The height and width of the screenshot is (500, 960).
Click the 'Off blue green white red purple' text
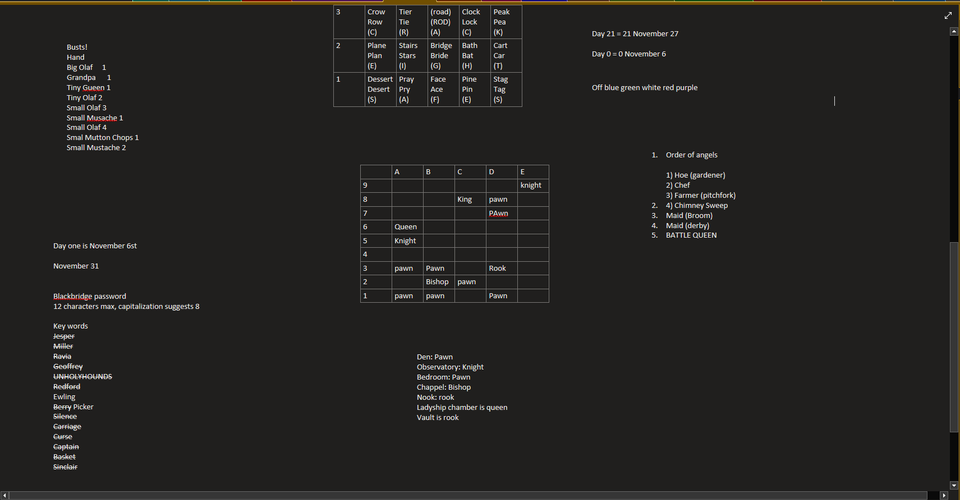point(644,88)
